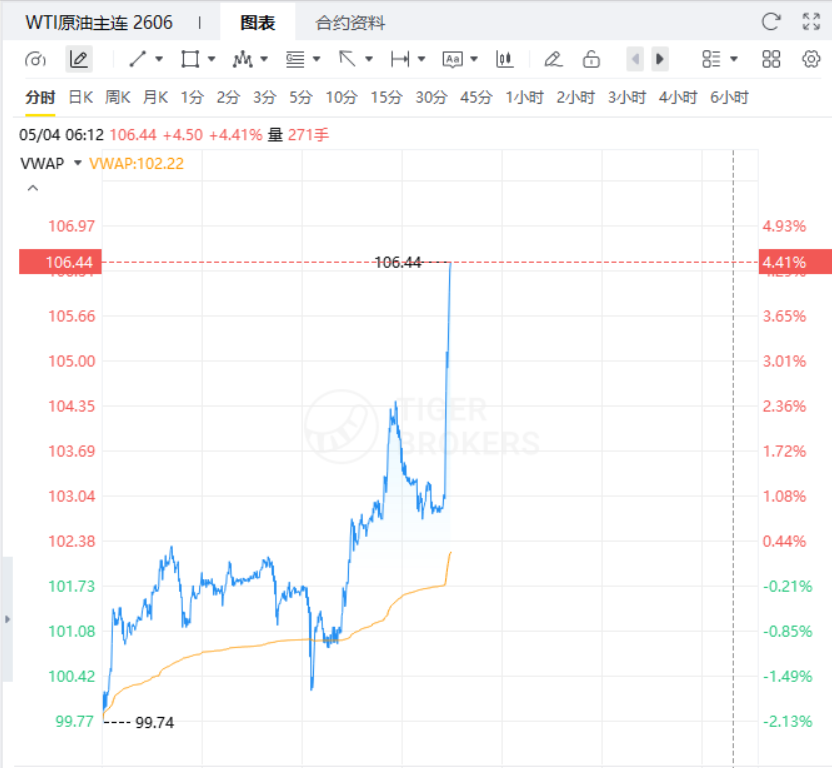Select the 10分 interval
The height and width of the screenshot is (768, 832).
341,98
